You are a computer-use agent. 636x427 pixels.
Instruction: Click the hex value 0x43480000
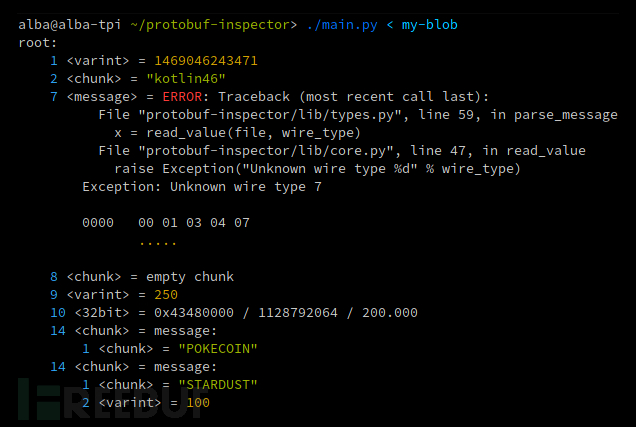(x=194, y=313)
